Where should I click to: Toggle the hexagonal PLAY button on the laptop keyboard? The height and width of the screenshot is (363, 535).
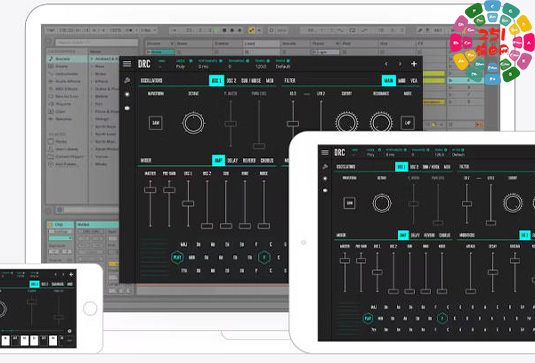[177, 257]
